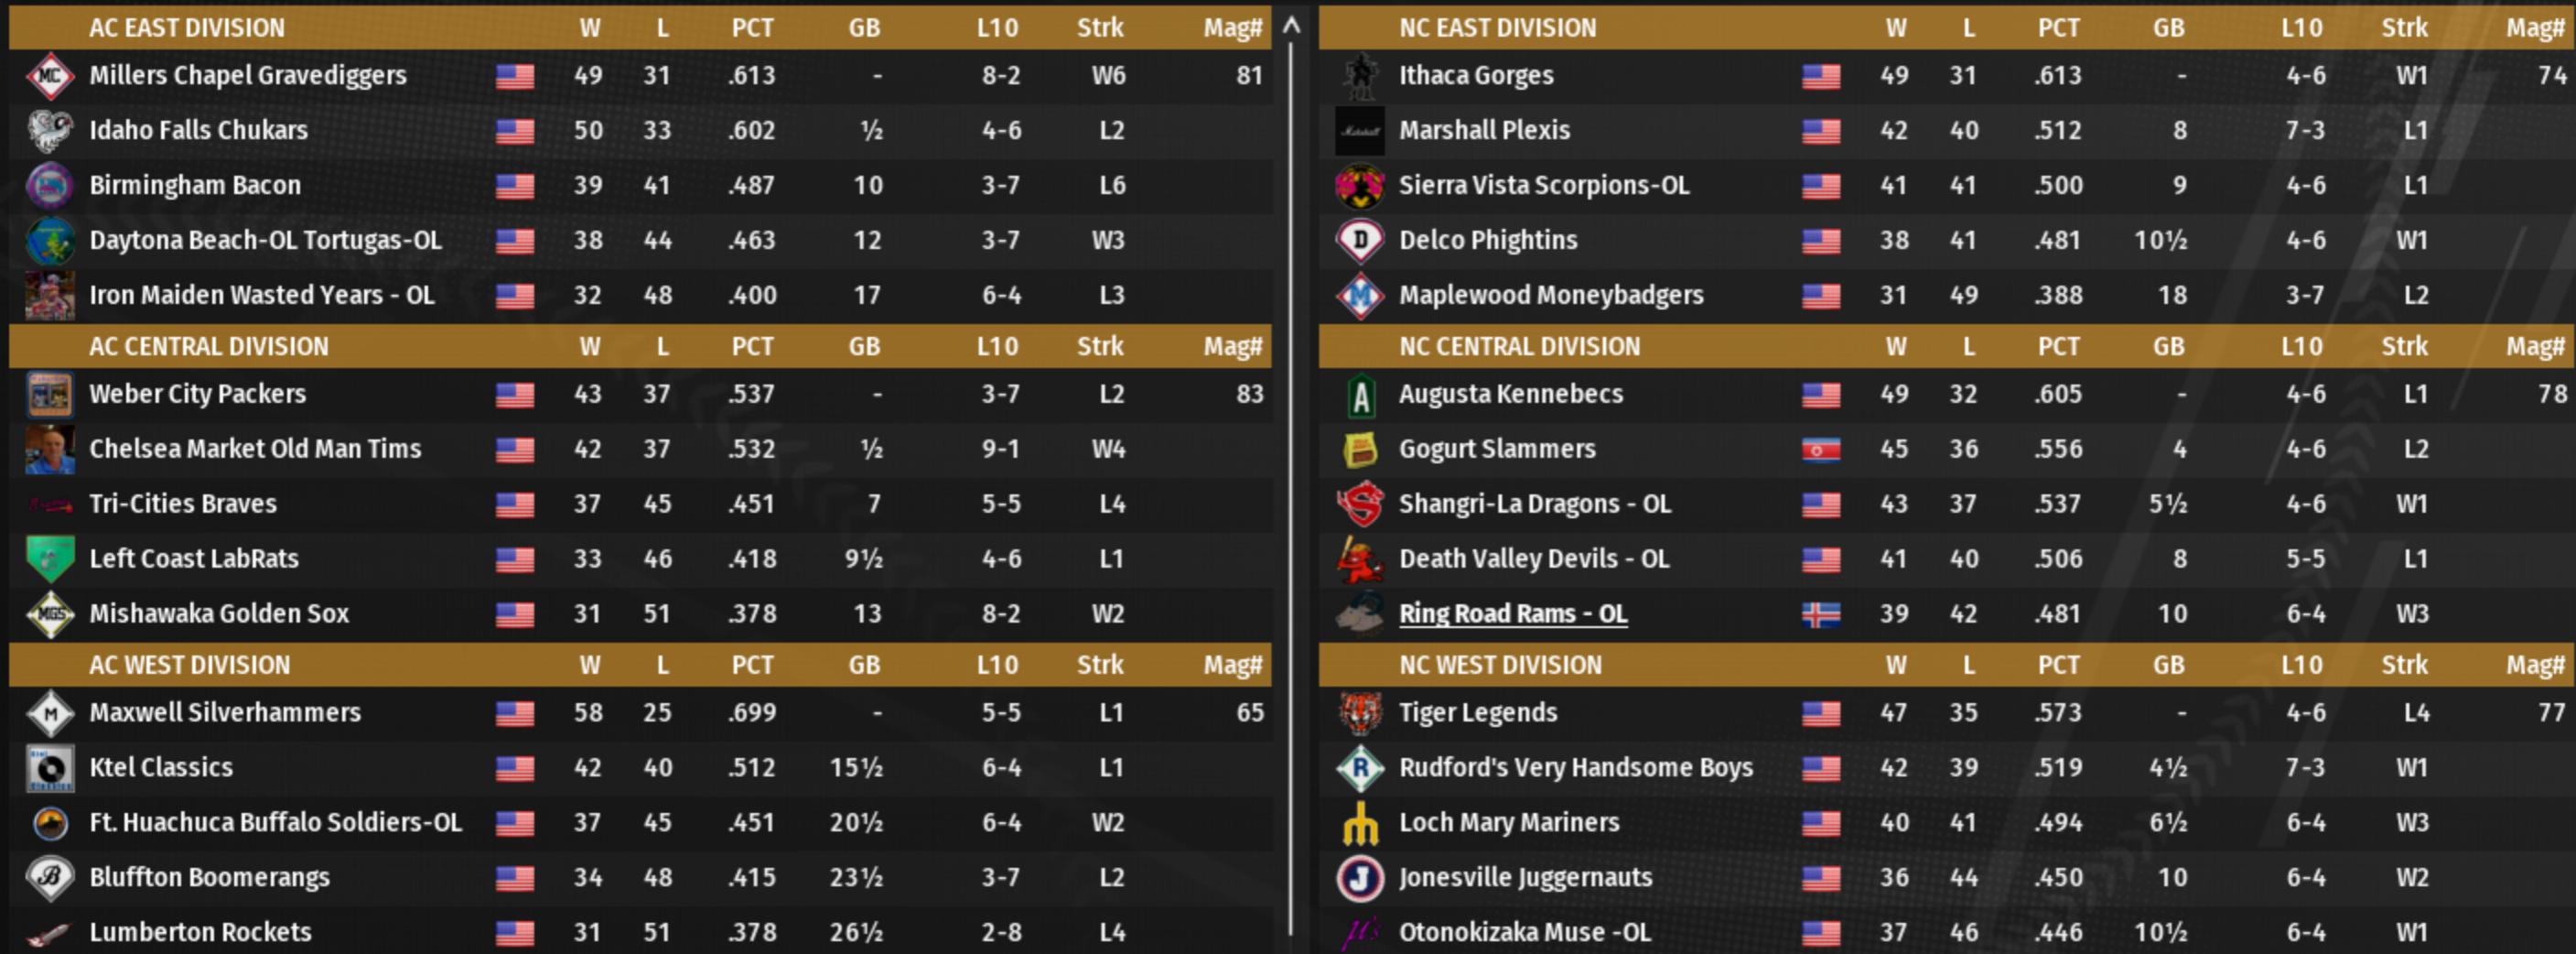Click the Loch Mary Mariners trident logo
The height and width of the screenshot is (954, 2576).
[1360, 823]
